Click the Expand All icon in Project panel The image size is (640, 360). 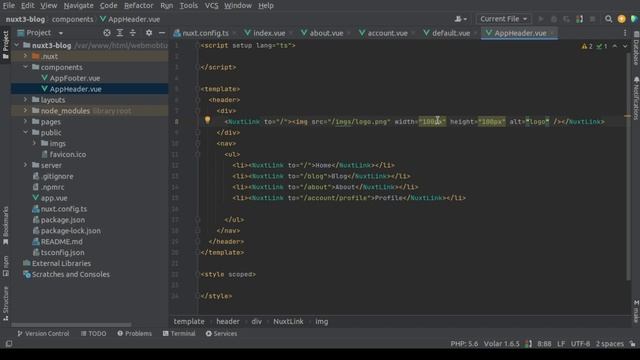[120, 33]
